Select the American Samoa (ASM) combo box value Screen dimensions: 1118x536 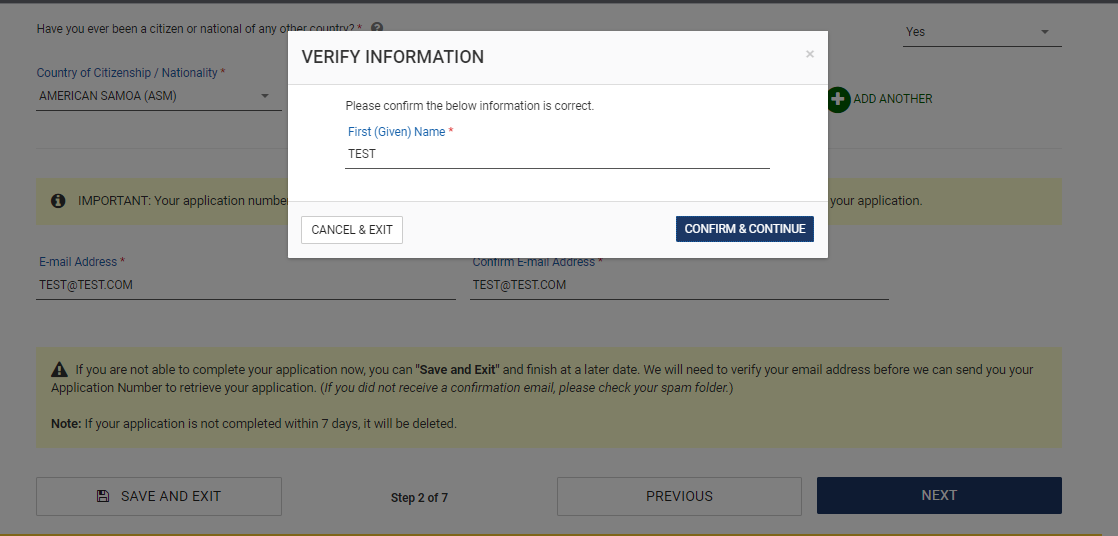coord(140,96)
